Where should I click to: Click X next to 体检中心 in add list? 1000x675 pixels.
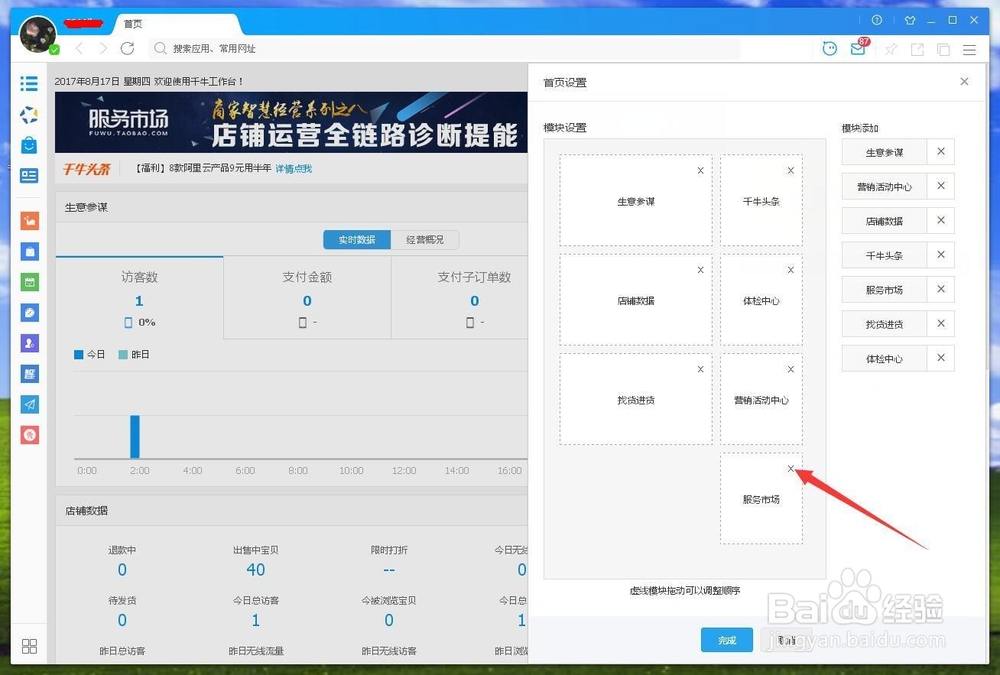click(x=941, y=359)
